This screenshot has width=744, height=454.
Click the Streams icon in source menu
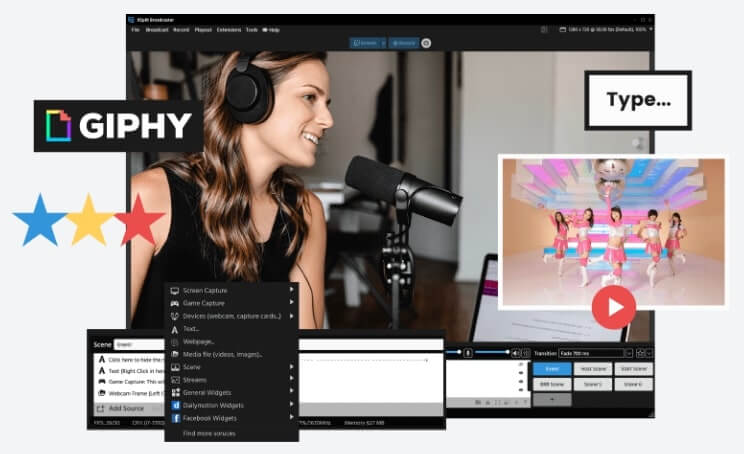click(x=175, y=380)
